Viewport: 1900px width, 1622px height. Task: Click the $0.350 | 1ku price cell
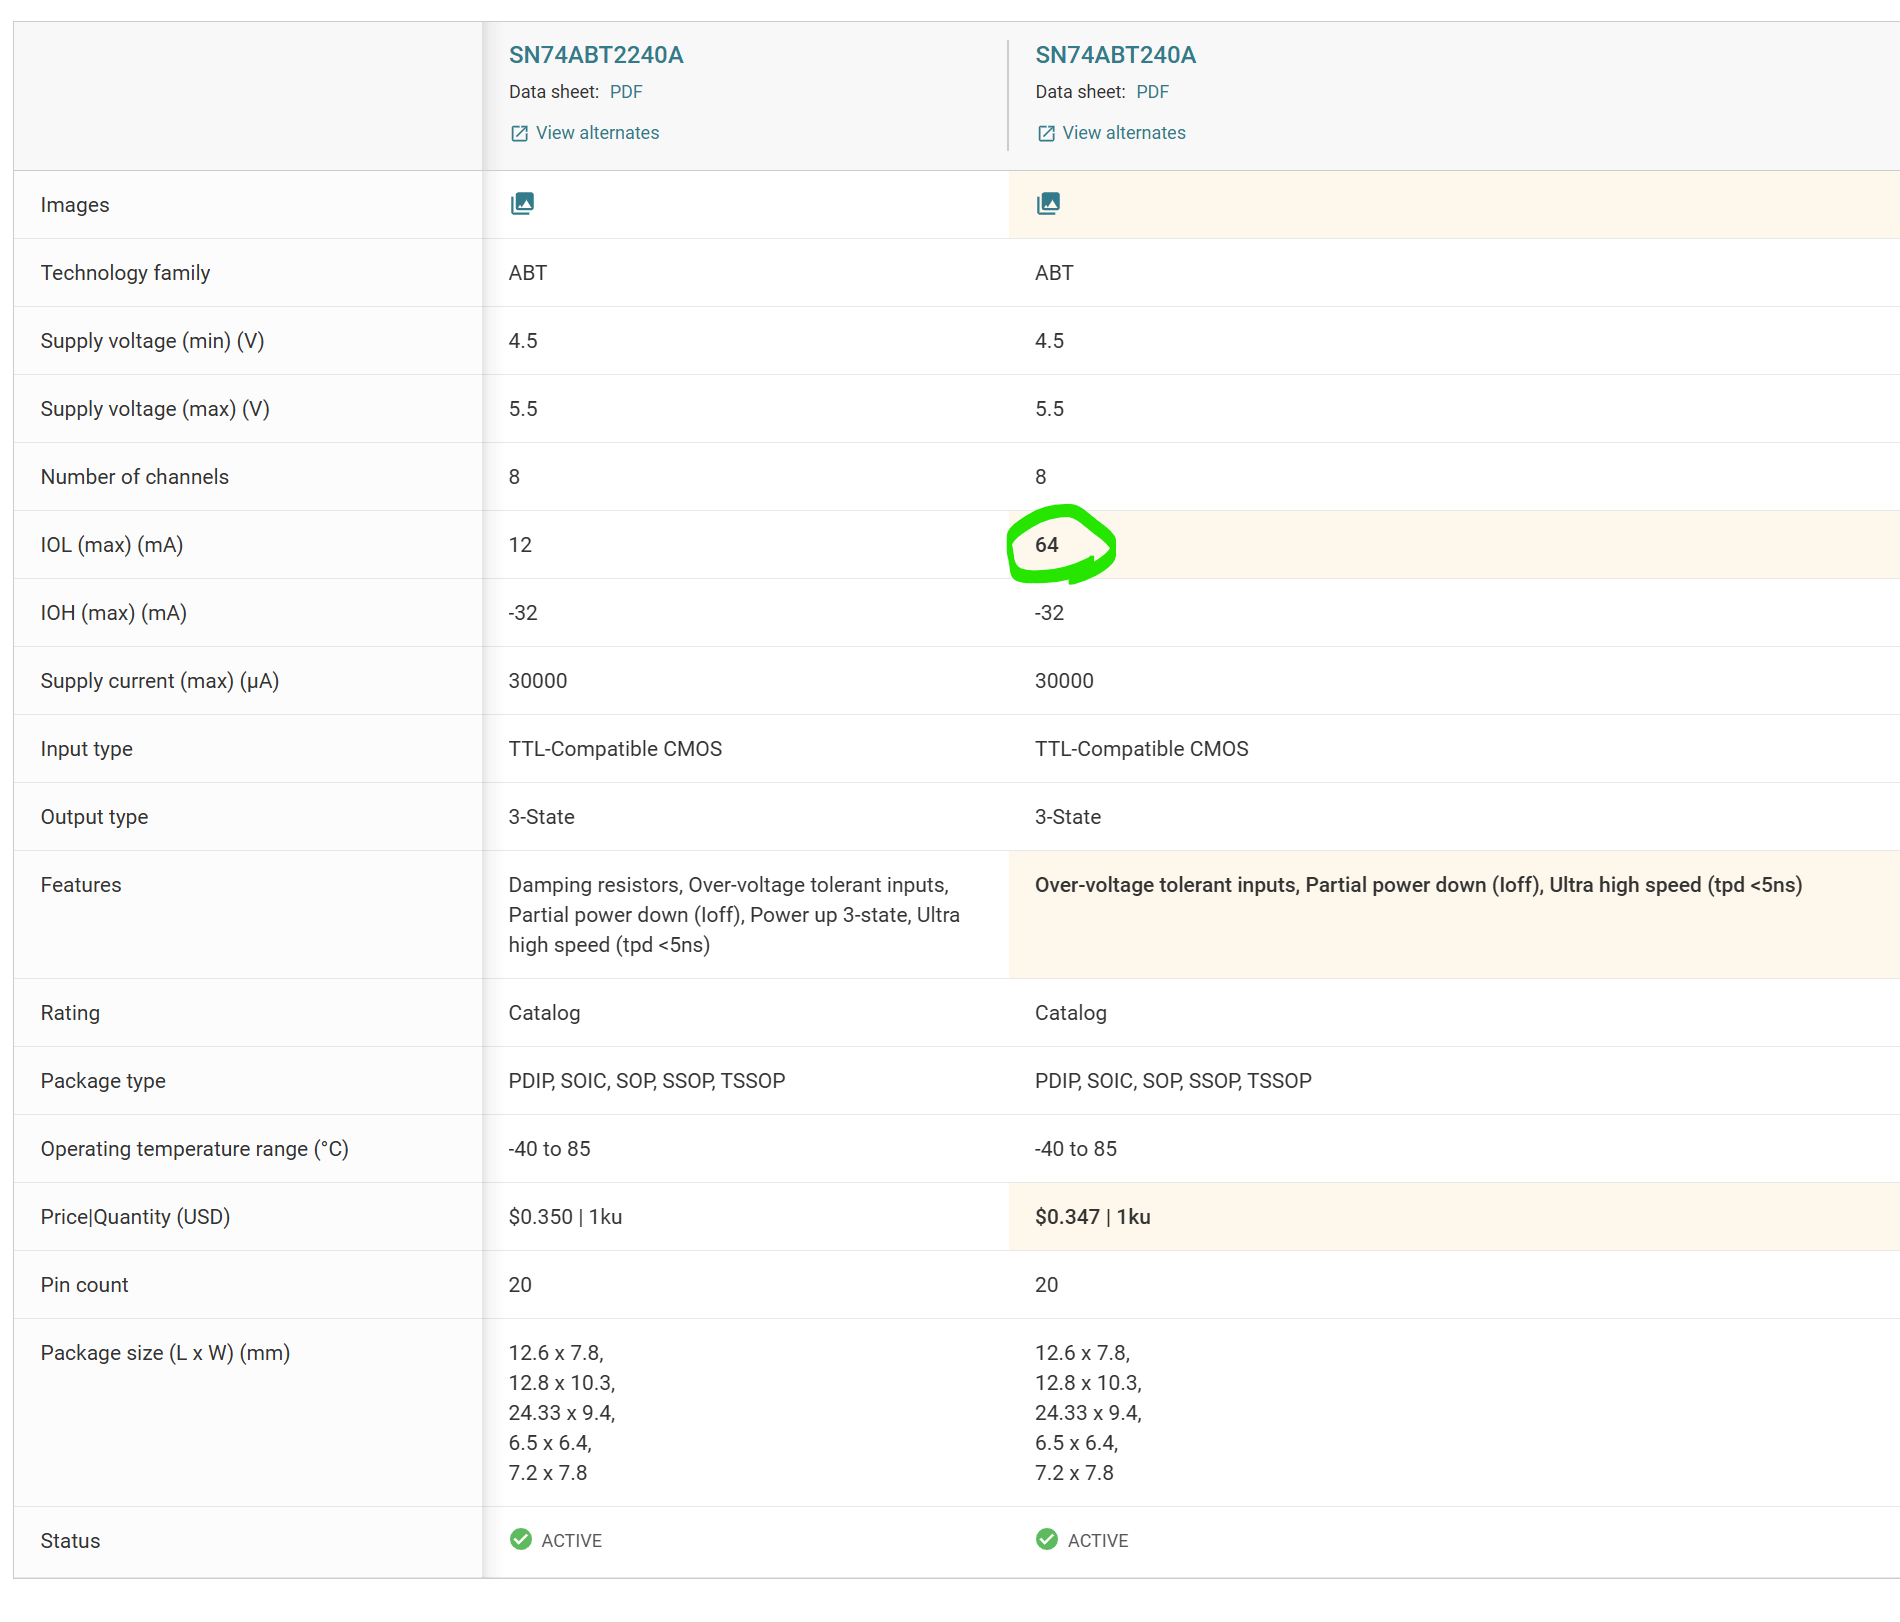click(x=565, y=1217)
